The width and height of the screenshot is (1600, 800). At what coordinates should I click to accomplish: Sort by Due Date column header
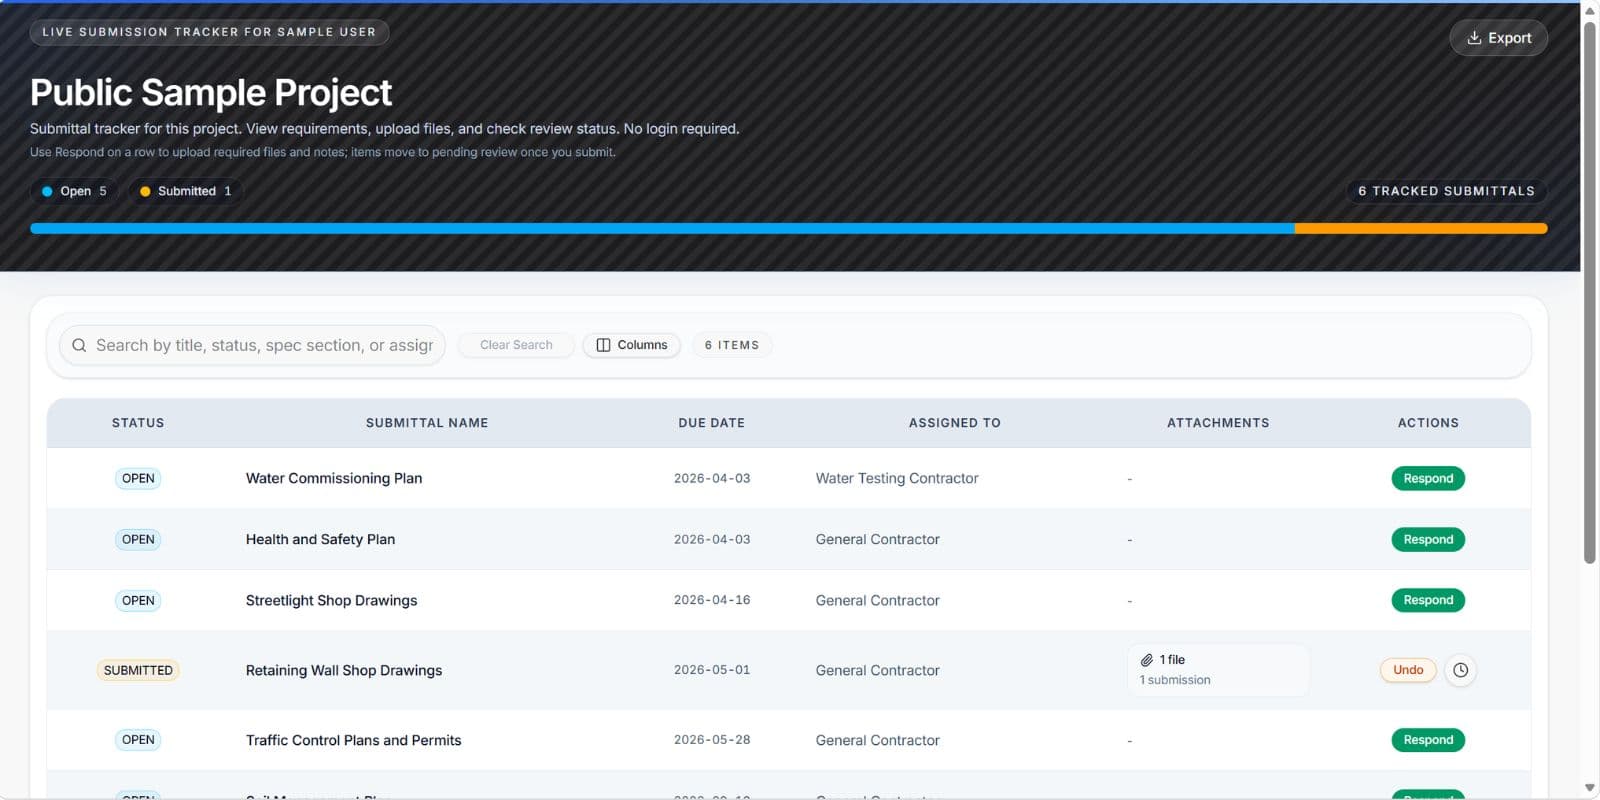(x=712, y=423)
